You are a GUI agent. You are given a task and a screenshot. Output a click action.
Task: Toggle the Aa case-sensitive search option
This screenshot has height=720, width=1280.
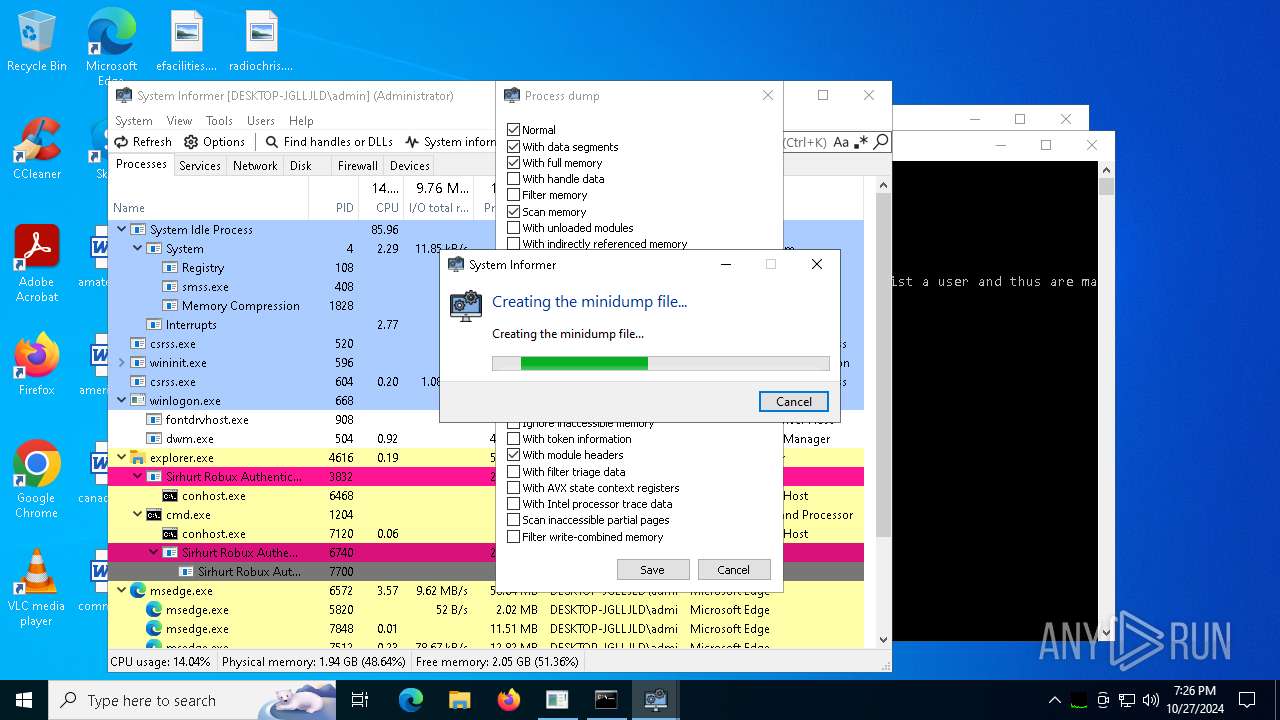point(841,142)
